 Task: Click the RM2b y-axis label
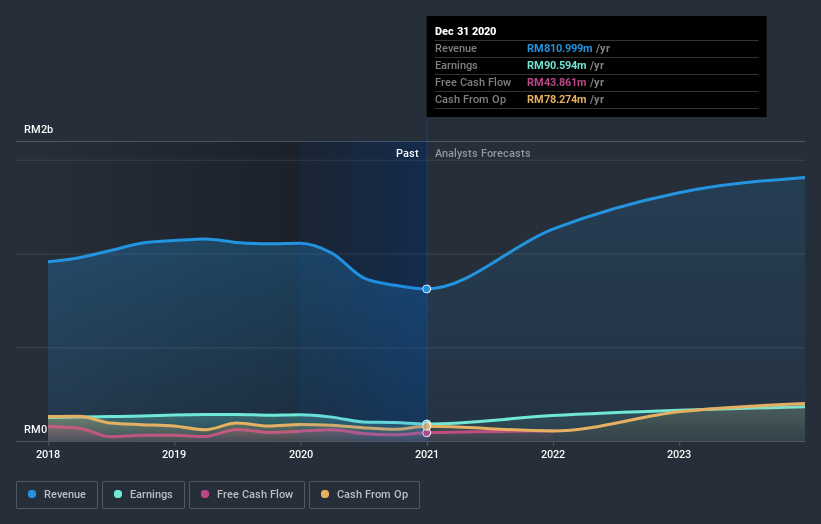[38, 129]
